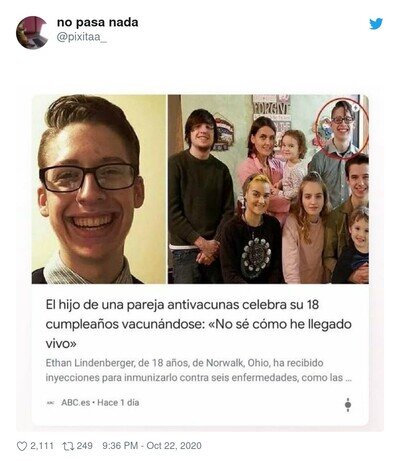The width and height of the screenshot is (400, 461).
Task: Open the circled face highlight in group photo
Action: 342,128
